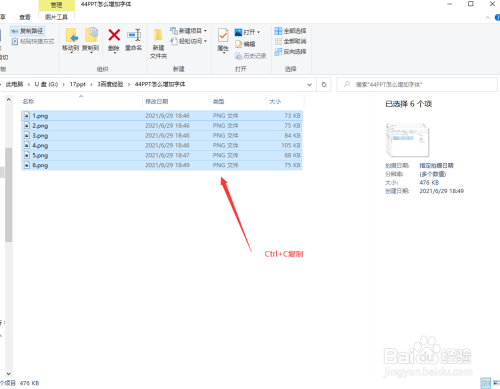Click the 4.png file icon

point(27,145)
